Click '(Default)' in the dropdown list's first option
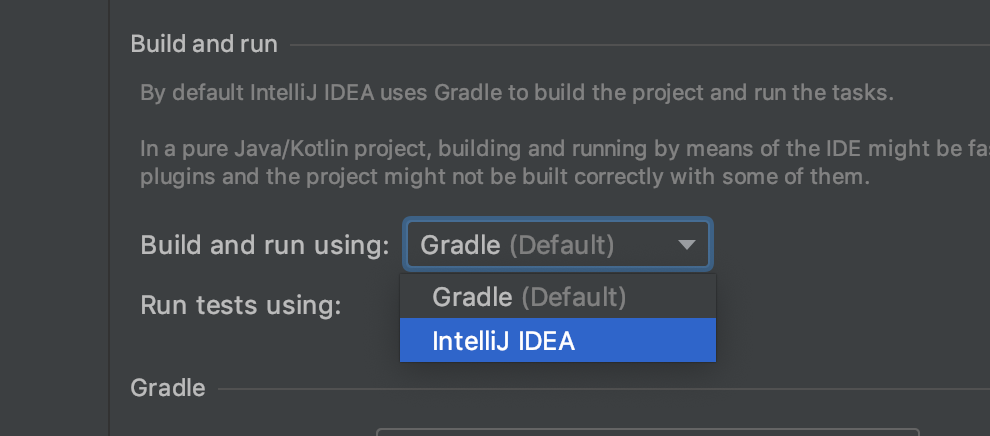The width and height of the screenshot is (990, 436). (x=574, y=297)
